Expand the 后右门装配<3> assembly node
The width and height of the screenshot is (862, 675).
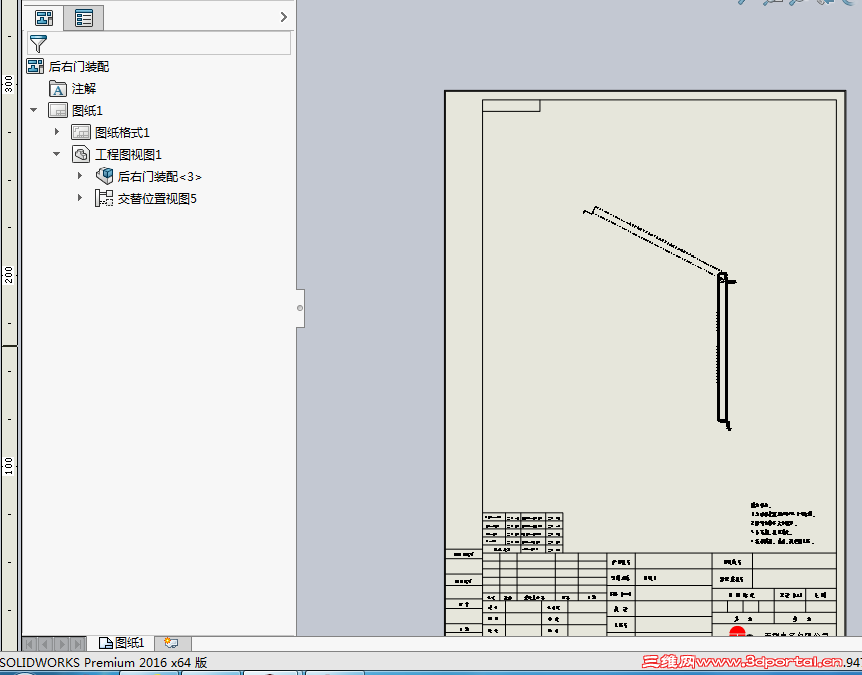(x=80, y=176)
